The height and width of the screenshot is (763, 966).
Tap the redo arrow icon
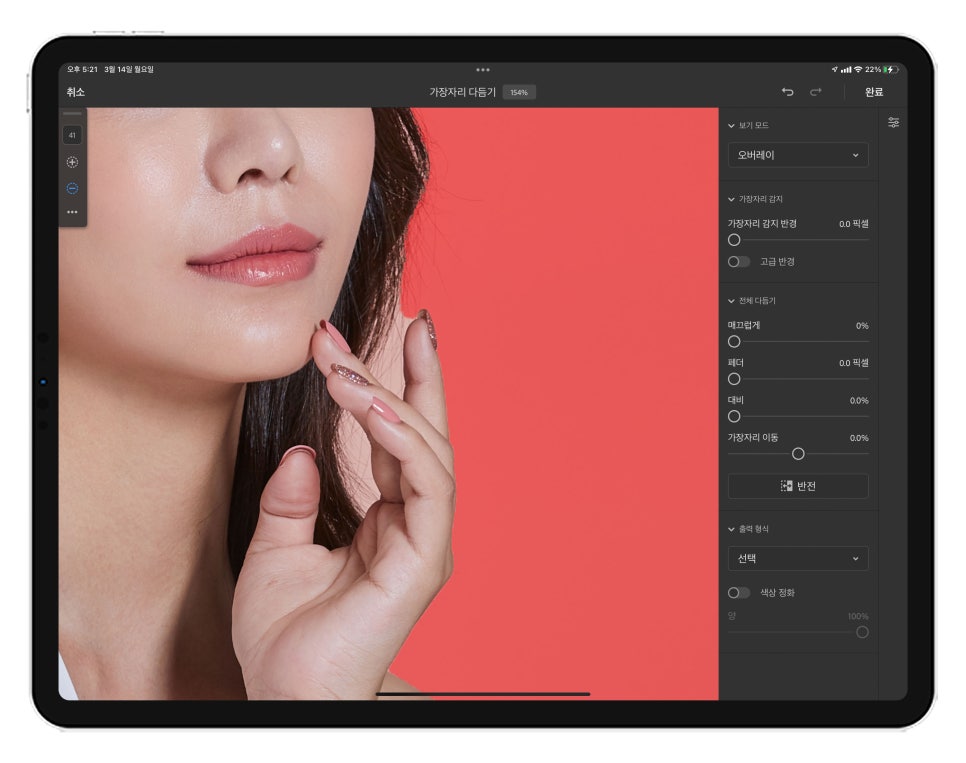pyautogui.click(x=816, y=92)
